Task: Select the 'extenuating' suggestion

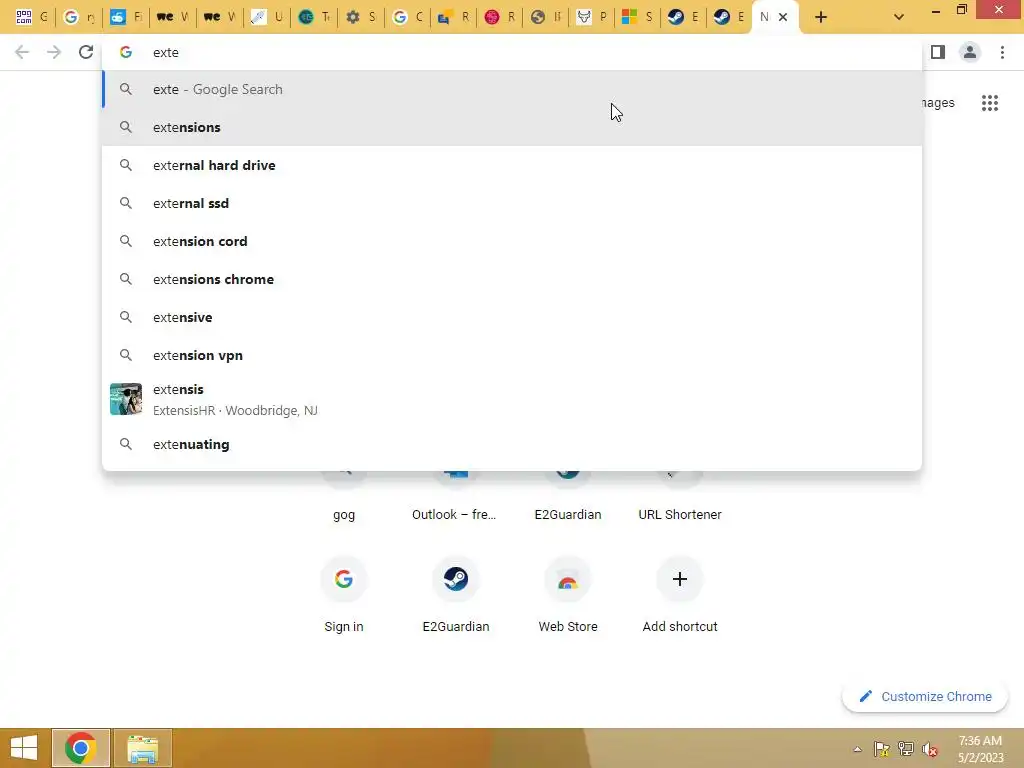Action: [x=512, y=444]
